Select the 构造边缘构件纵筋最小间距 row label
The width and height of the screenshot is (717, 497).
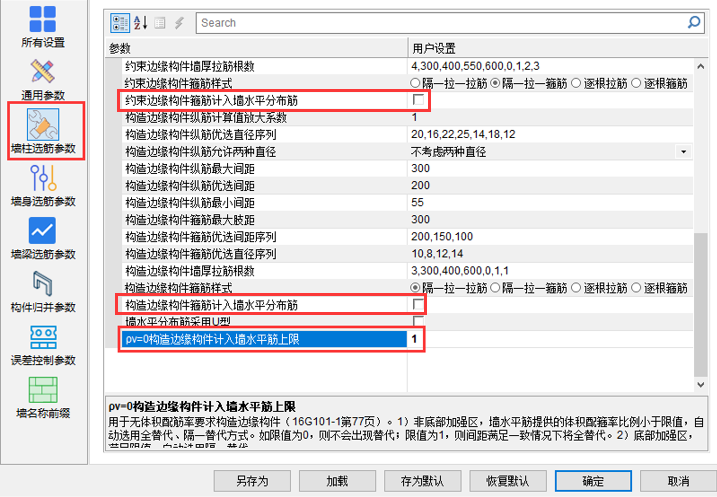click(x=190, y=203)
